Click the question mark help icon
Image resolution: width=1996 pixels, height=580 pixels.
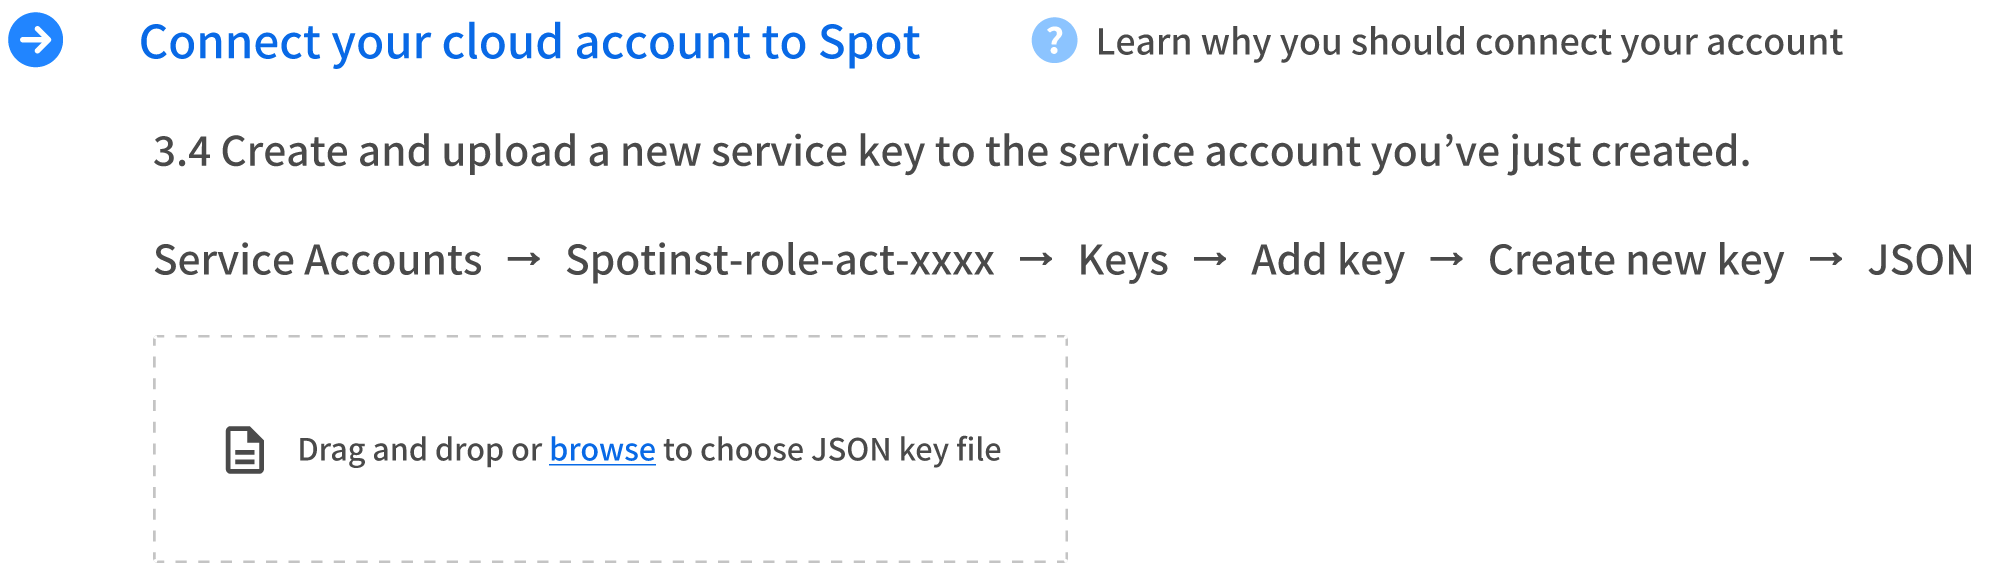tap(1054, 41)
